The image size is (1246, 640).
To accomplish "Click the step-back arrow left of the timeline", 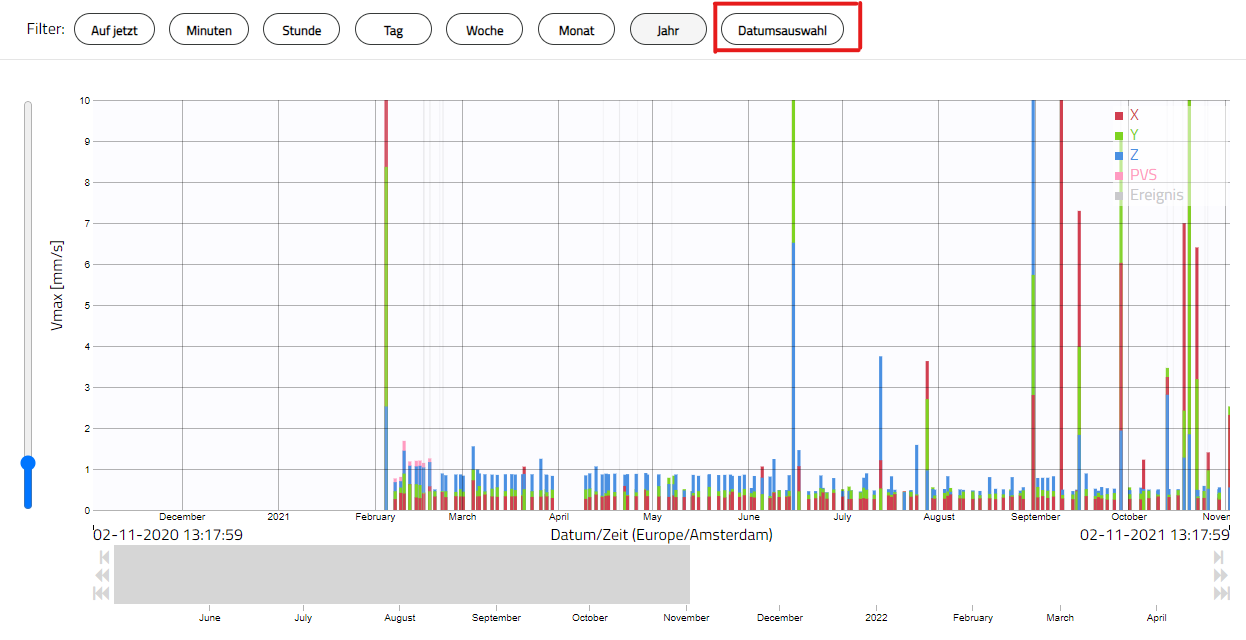I will [x=102, y=557].
